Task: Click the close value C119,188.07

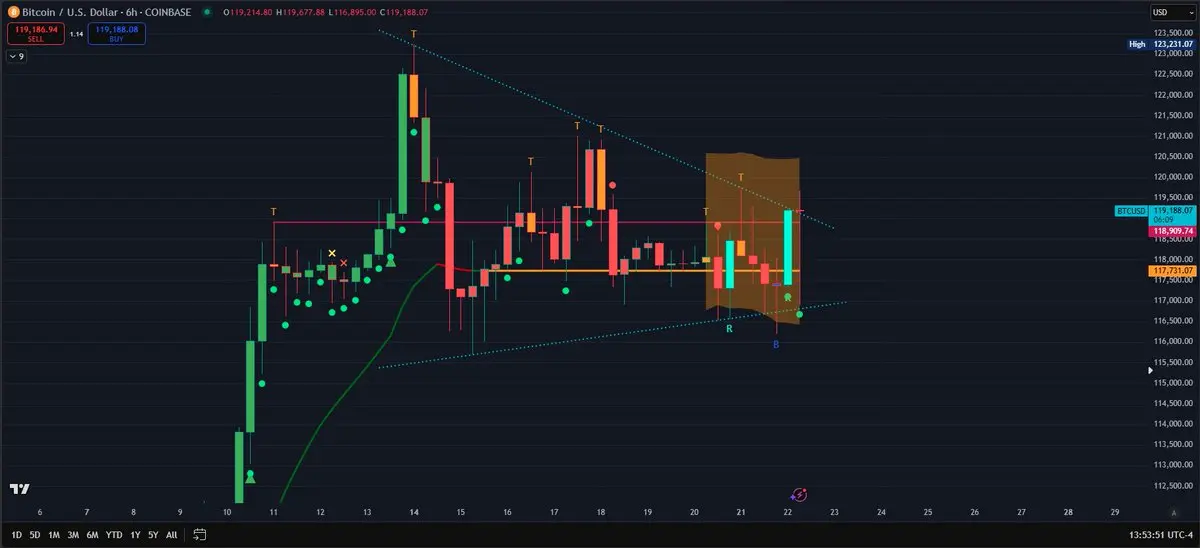Action: click(405, 12)
